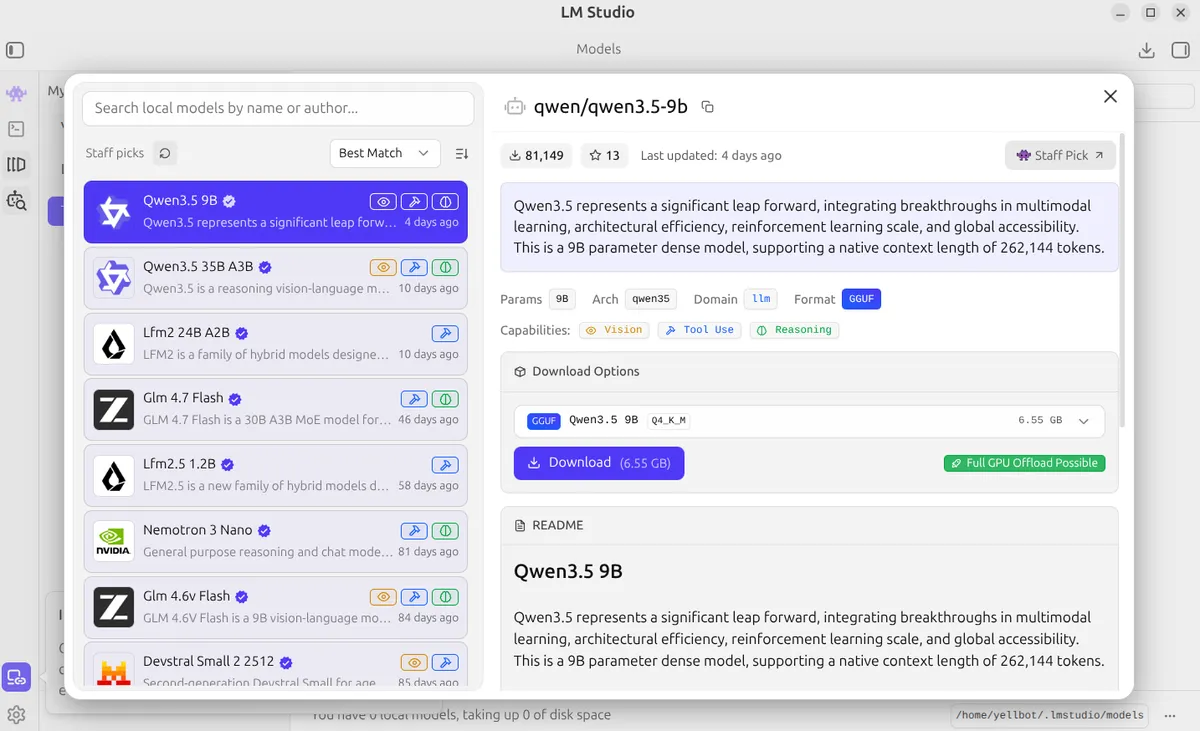Star the model with 13 stars
Image resolution: width=1200 pixels, height=731 pixels.
click(604, 155)
